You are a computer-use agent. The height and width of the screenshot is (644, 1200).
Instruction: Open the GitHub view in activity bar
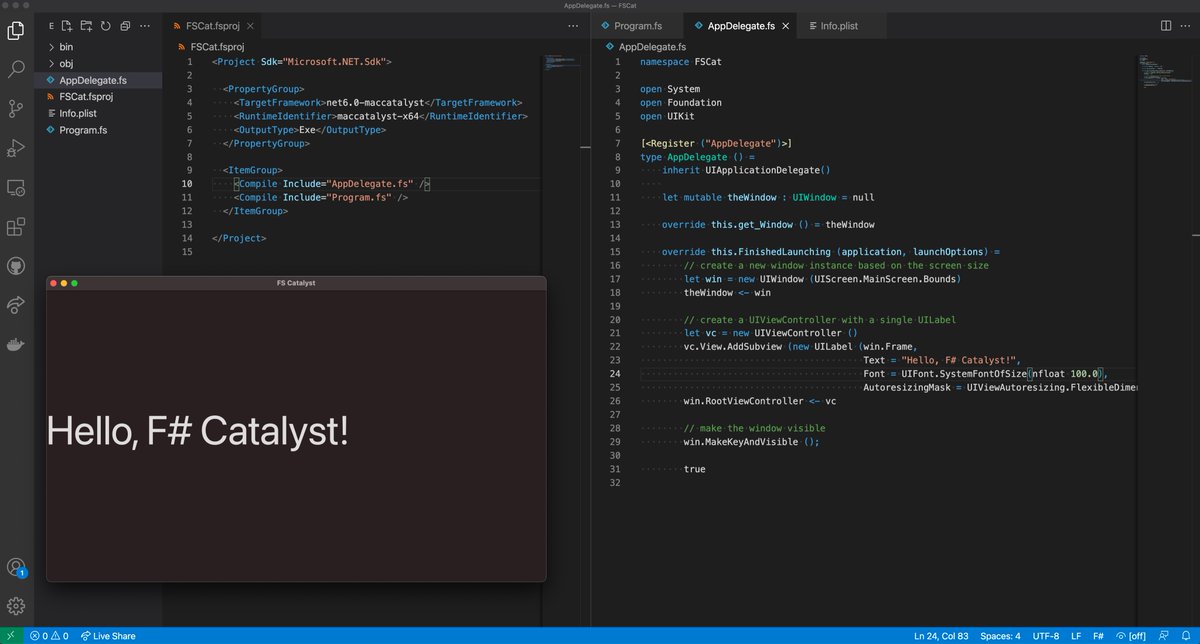(x=16, y=266)
